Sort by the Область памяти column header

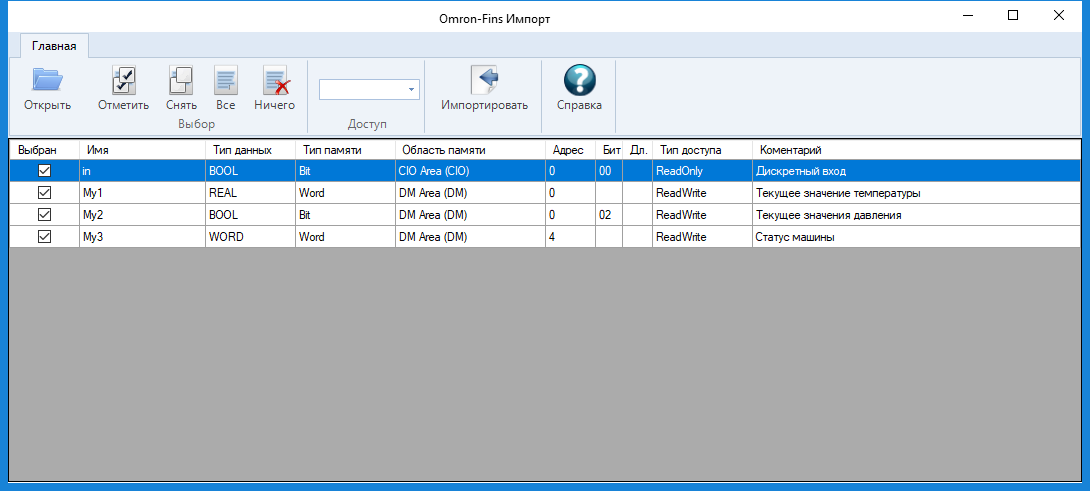471,150
